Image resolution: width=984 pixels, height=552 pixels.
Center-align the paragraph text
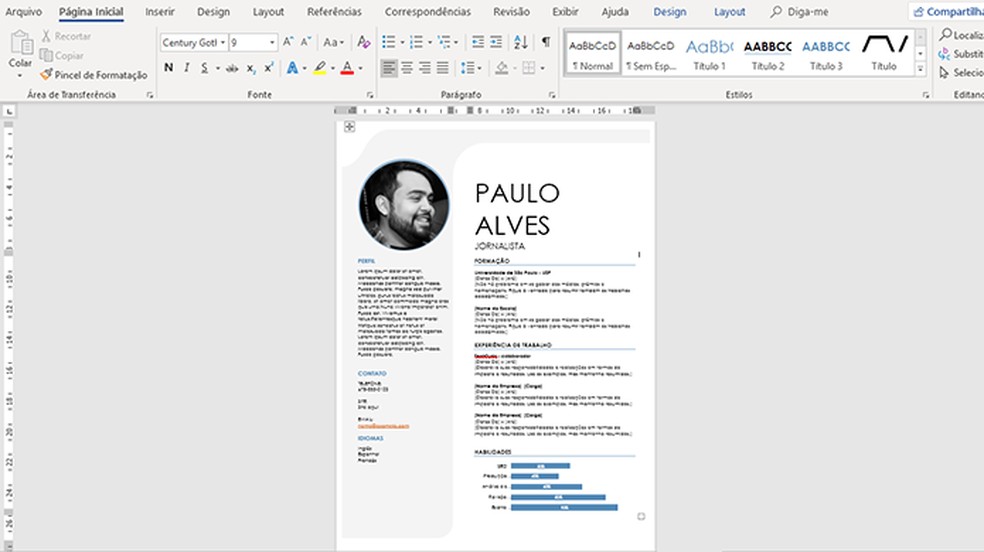(x=407, y=68)
